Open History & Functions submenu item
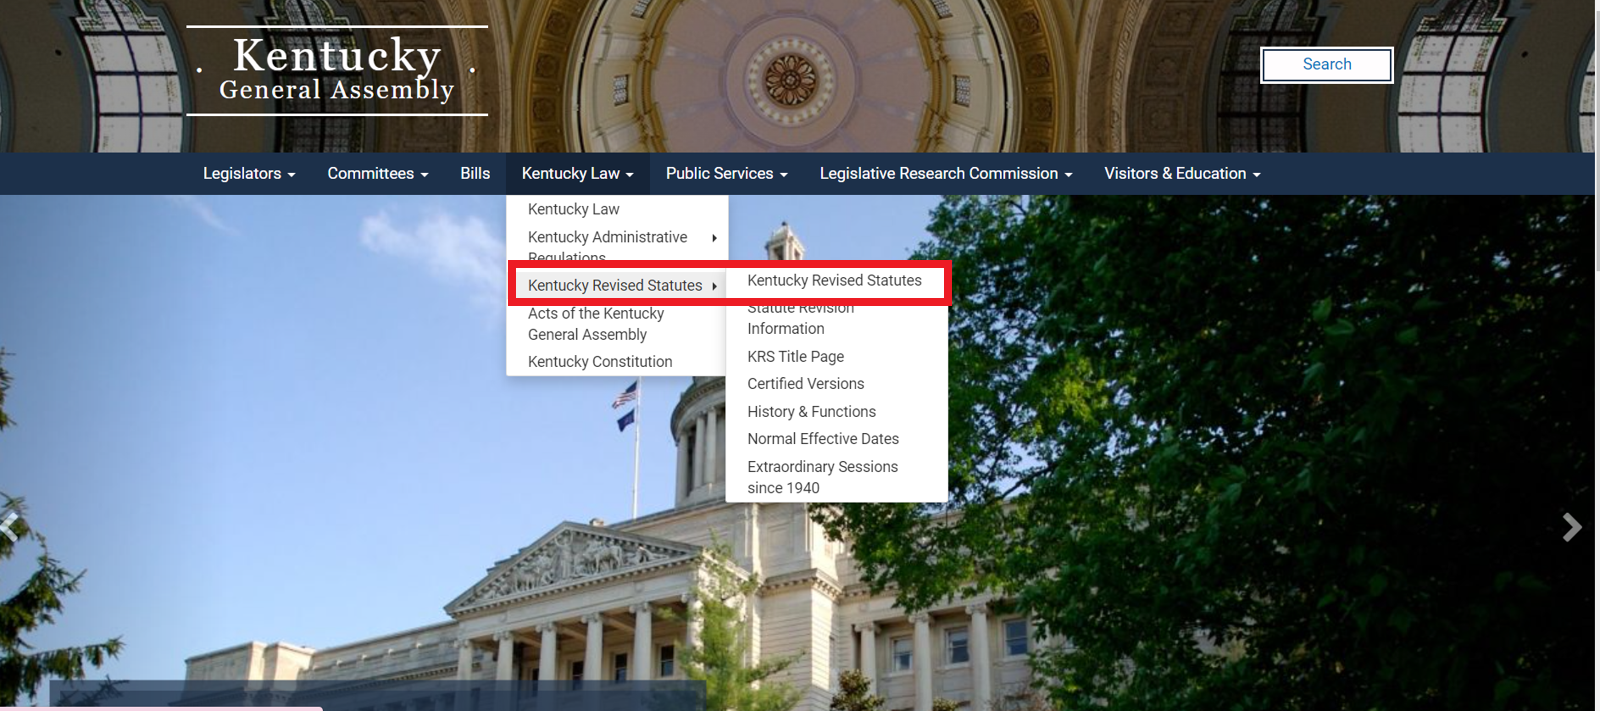This screenshot has width=1600, height=711. pyautogui.click(x=811, y=411)
